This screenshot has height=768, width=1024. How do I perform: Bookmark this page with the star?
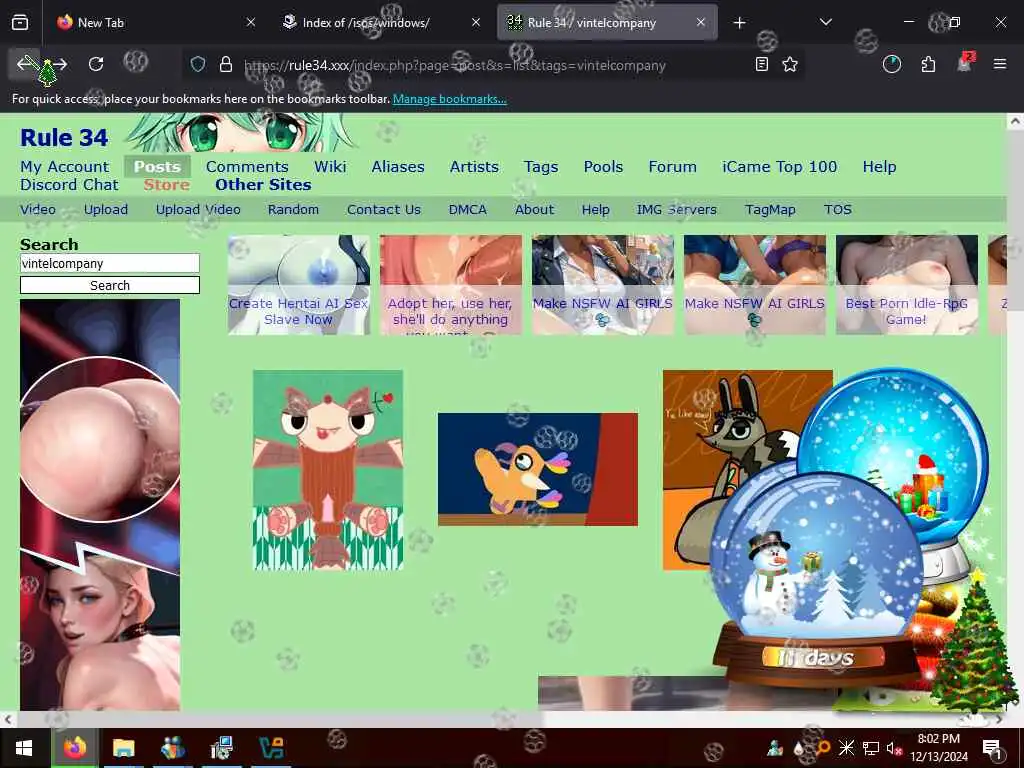pyautogui.click(x=790, y=64)
